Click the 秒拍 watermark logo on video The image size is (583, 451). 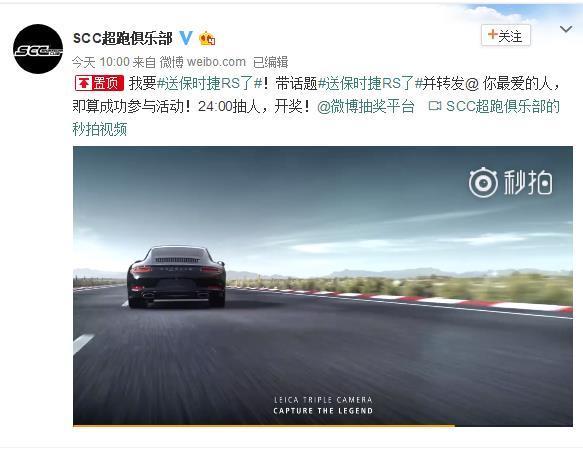510,182
